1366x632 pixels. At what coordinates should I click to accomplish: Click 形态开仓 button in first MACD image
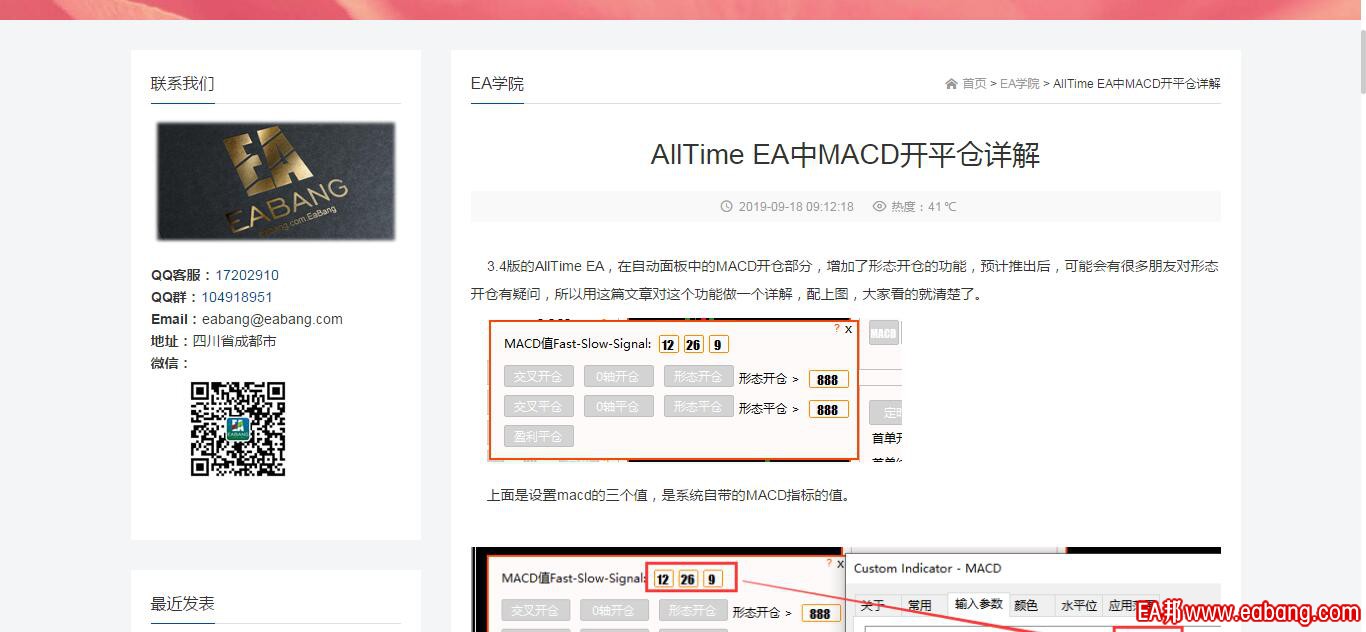click(x=698, y=377)
